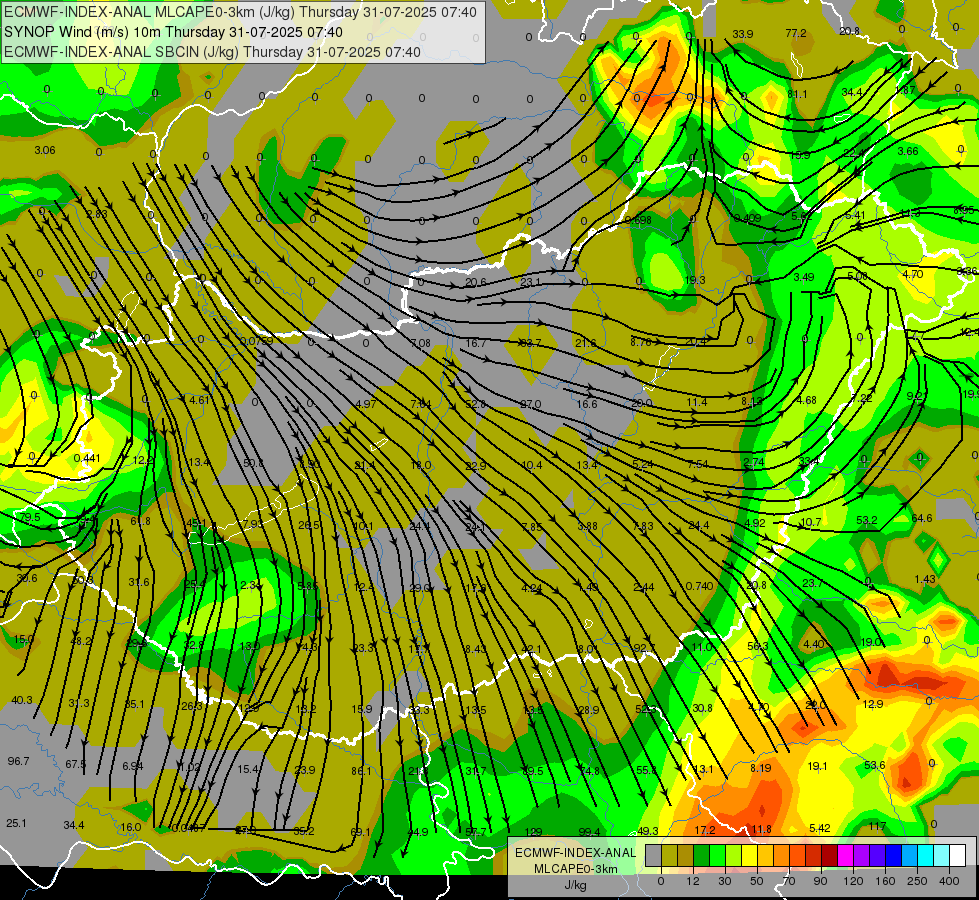Click the 400 tick label on the legend

[949, 881]
